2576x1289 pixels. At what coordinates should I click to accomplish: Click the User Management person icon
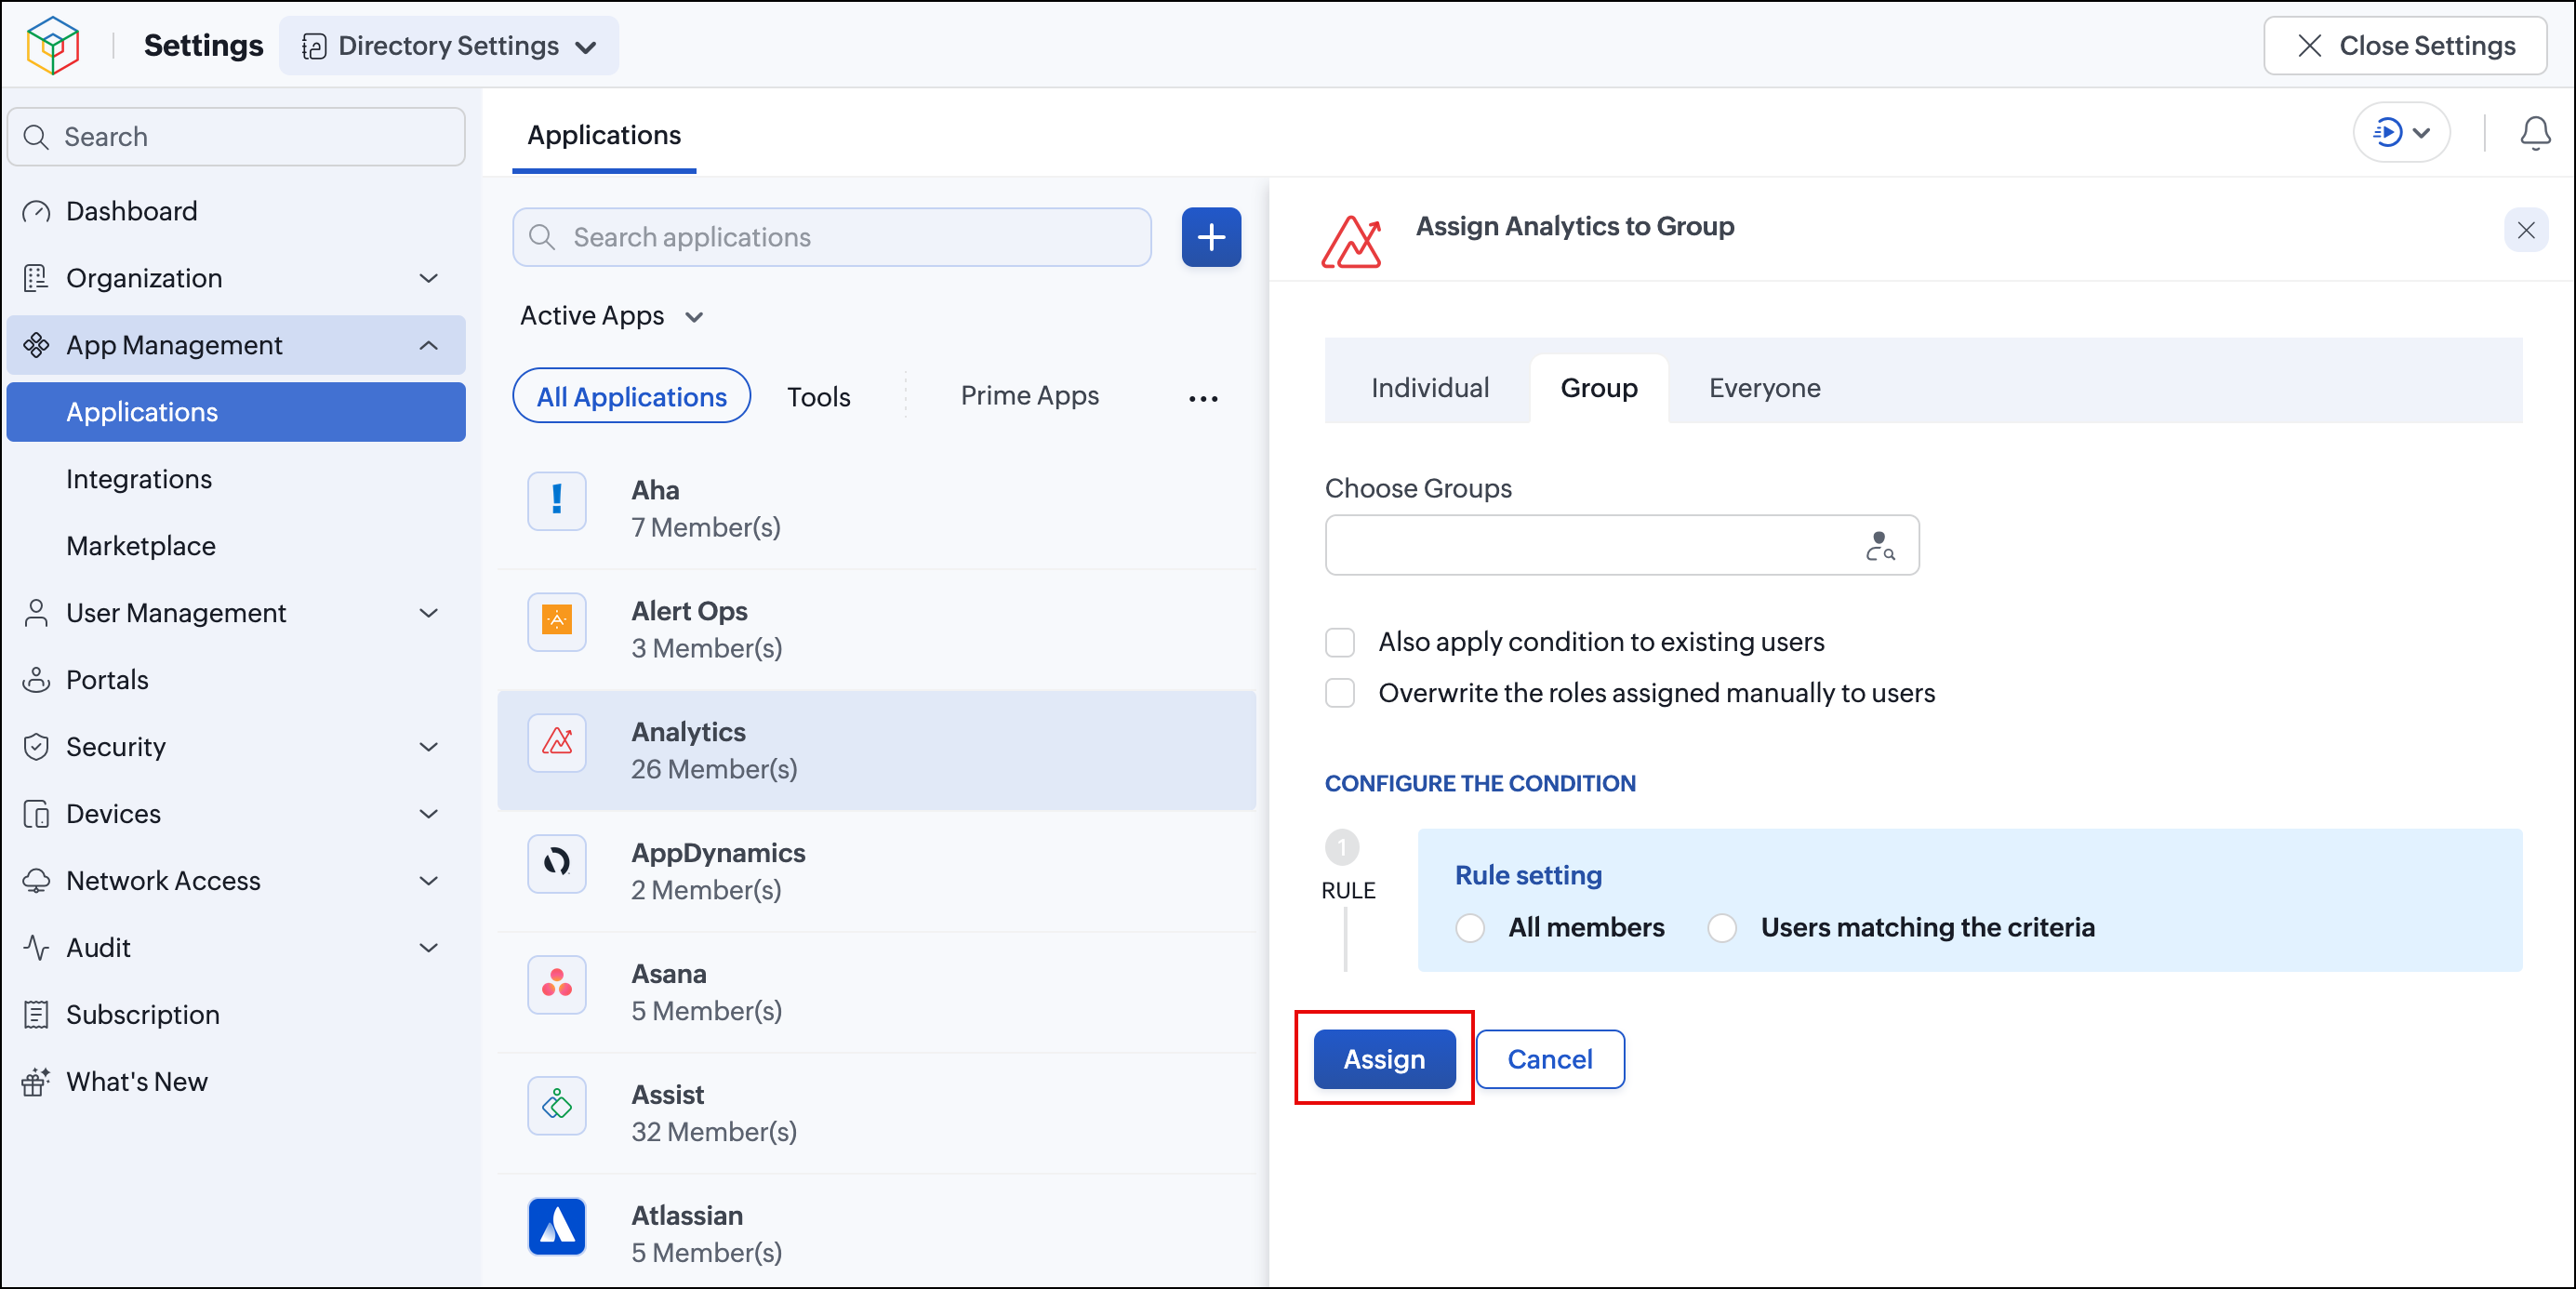pos(36,613)
